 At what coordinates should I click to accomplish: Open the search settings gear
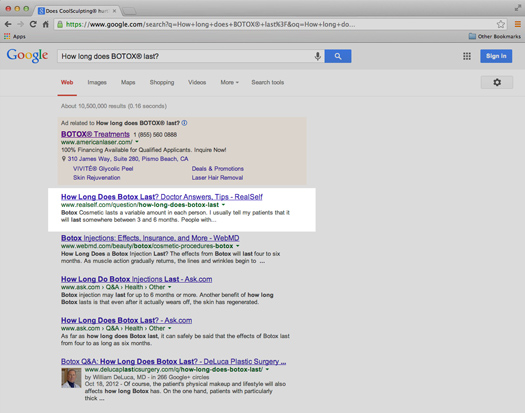pos(497,82)
